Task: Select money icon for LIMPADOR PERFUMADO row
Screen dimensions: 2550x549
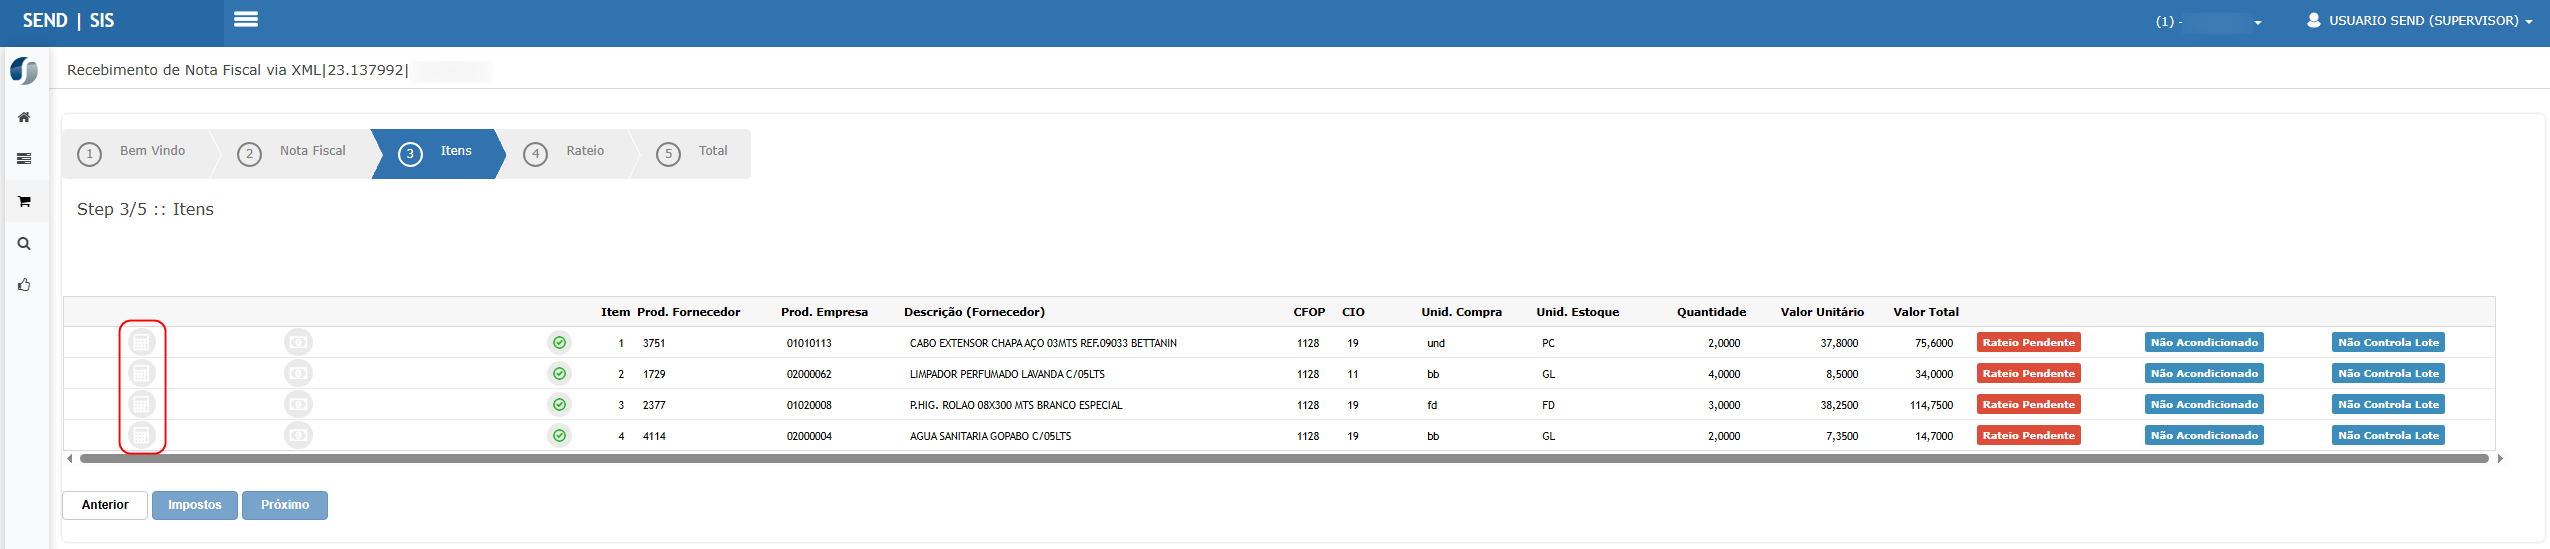Action: [298, 373]
